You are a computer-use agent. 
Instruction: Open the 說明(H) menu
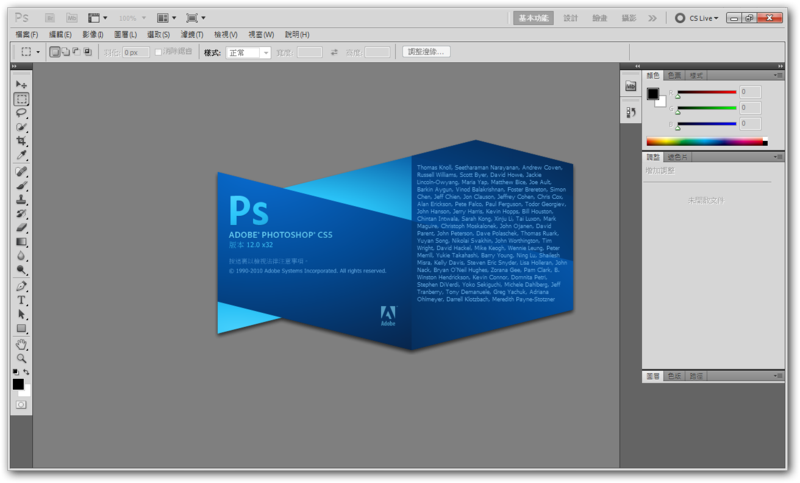[x=297, y=35]
